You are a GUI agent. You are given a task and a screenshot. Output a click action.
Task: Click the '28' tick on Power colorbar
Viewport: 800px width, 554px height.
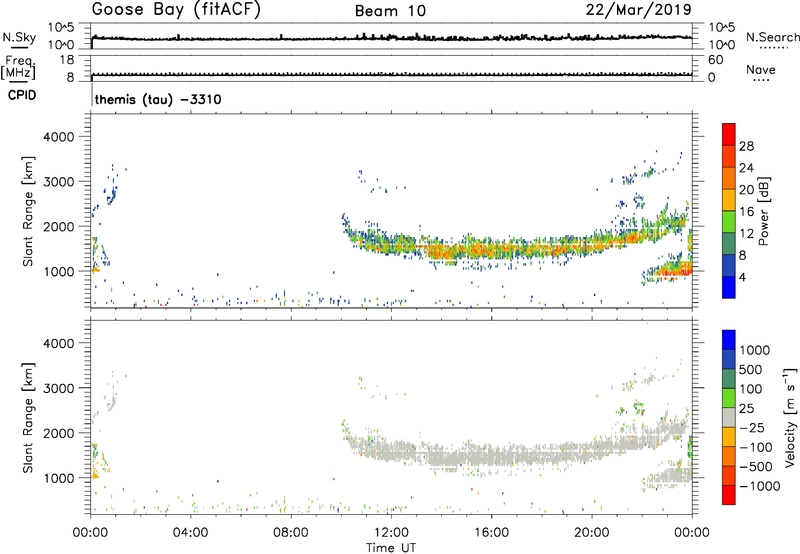pyautogui.click(x=746, y=146)
